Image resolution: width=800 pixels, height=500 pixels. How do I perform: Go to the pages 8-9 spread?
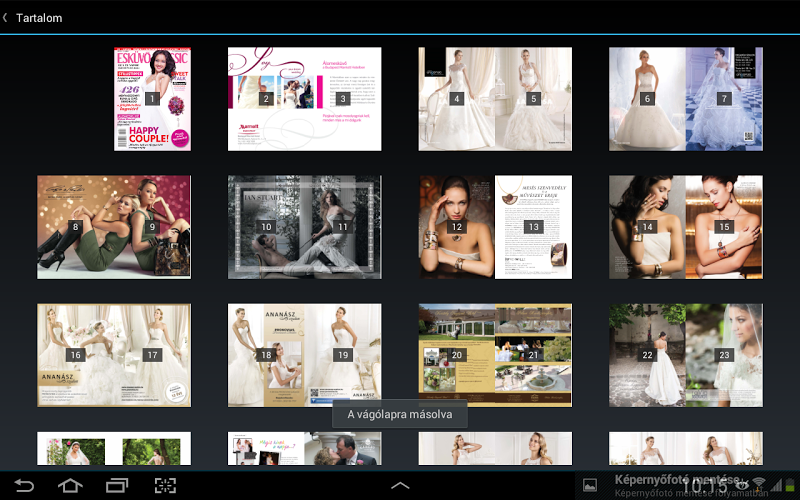tap(114, 227)
